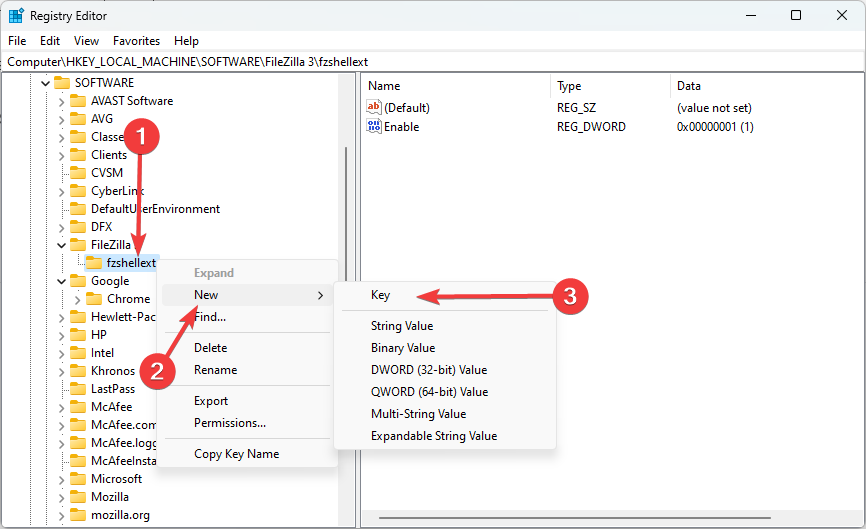Click the horizontal scrollbar in the values pane
This screenshot has height=529, width=866.
coord(574,518)
